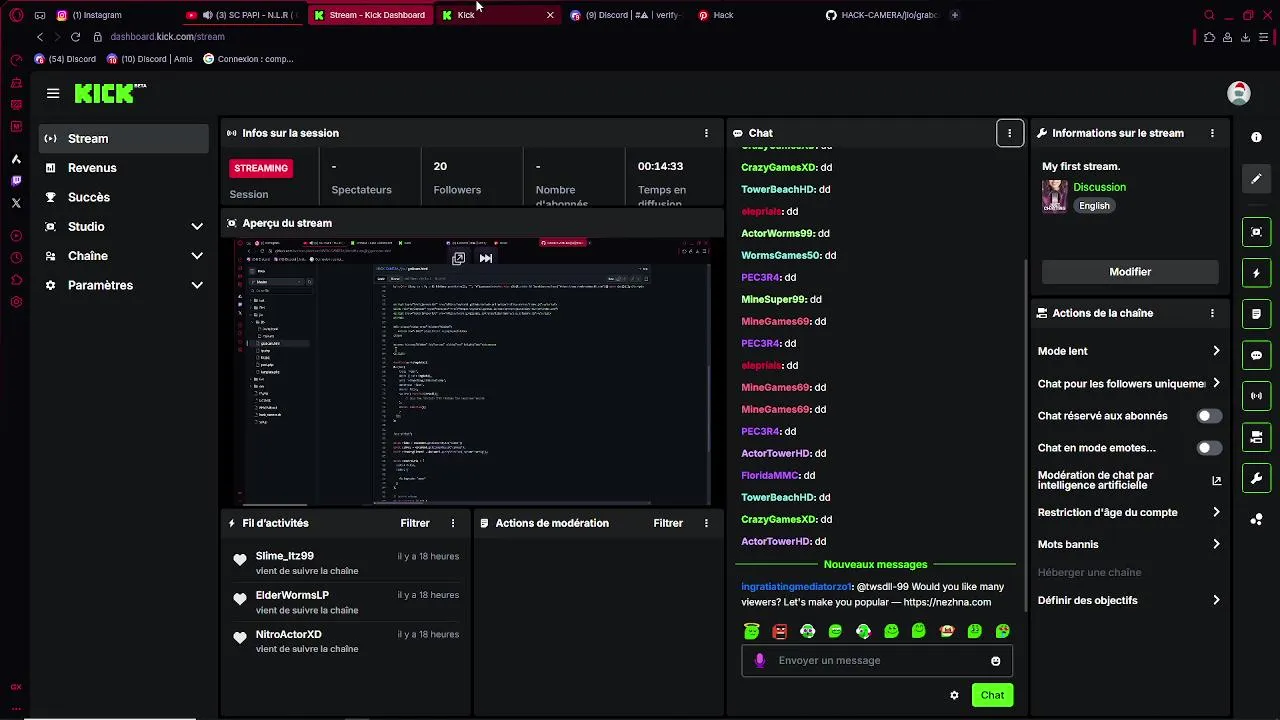Open the hamburger menu next to Kick logo
Image resolution: width=1280 pixels, height=720 pixels.
tap(53, 93)
